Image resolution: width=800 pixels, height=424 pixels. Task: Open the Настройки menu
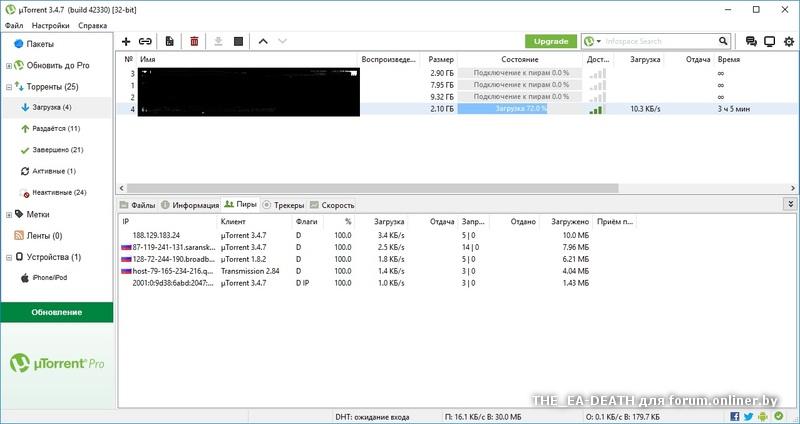click(x=51, y=26)
